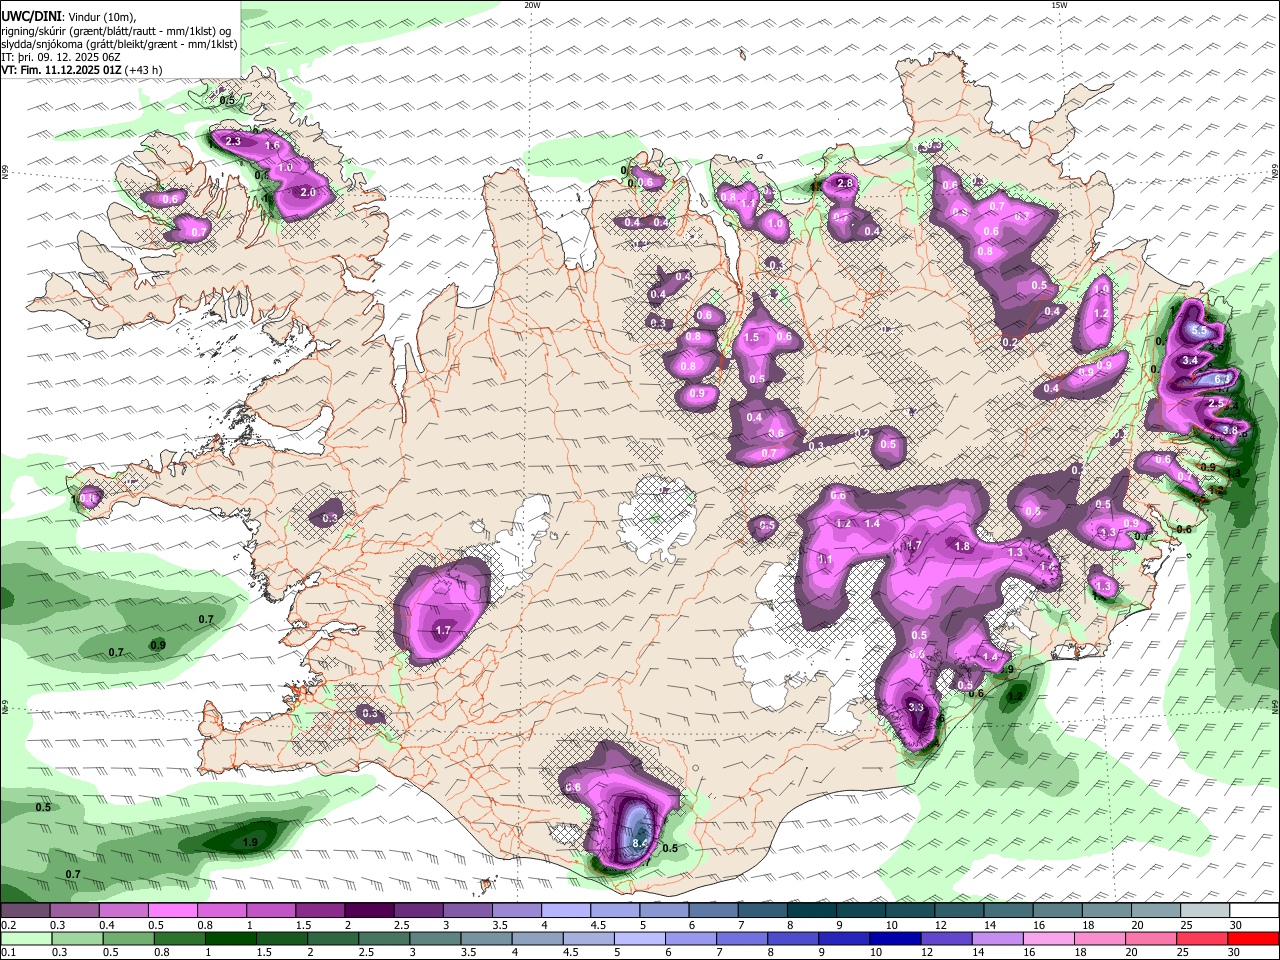Pick the pale grey swatch labeled 25 in top row

coord(1205,911)
